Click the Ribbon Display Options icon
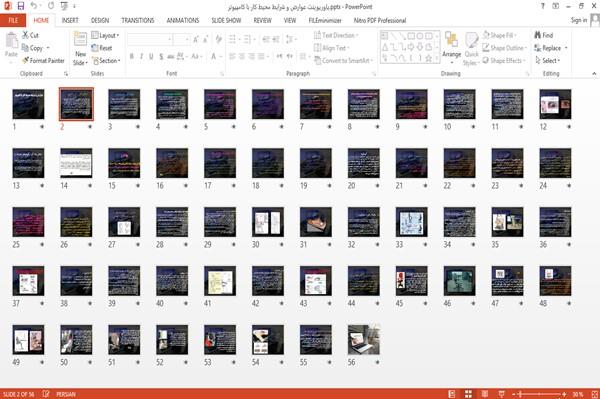600x399 pixels. point(556,6)
